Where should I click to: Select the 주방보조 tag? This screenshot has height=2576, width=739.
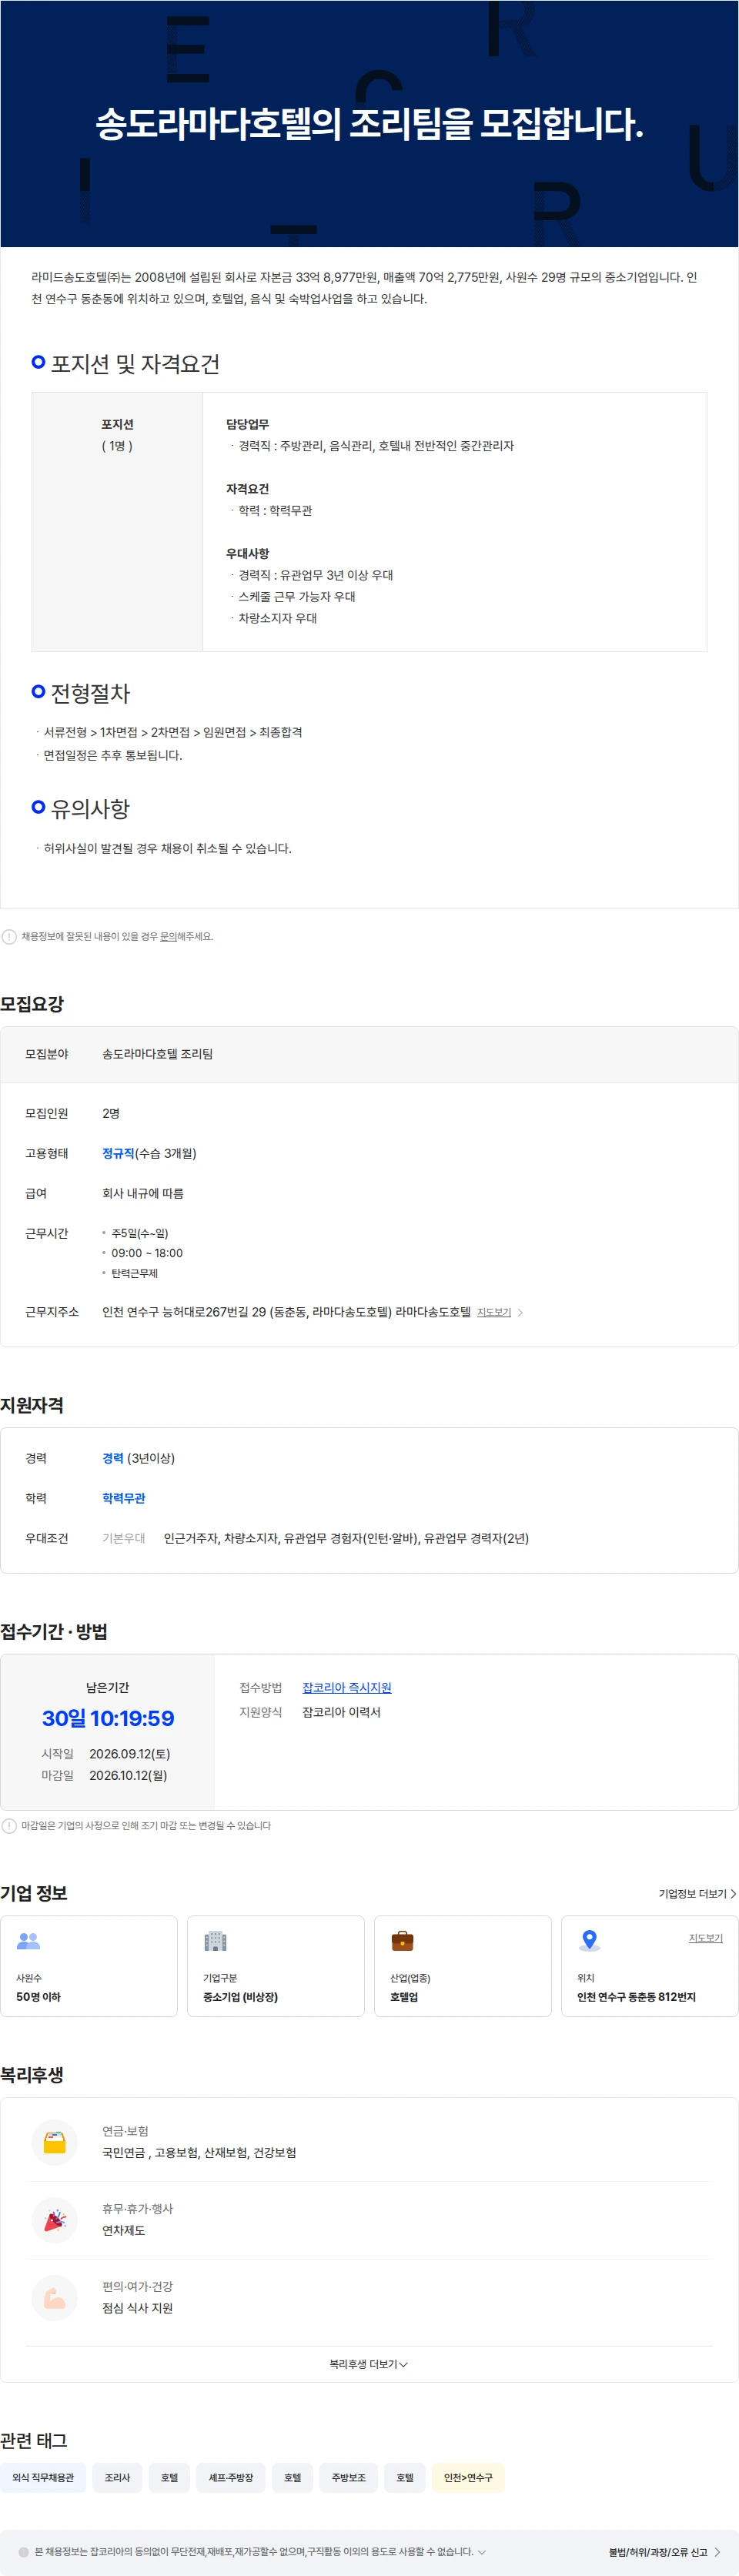tap(349, 2478)
